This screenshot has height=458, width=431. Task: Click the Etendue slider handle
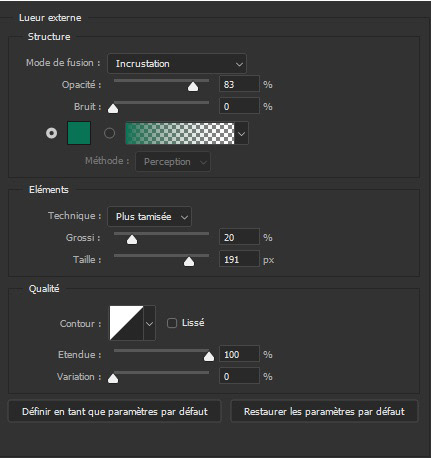[x=209, y=357]
